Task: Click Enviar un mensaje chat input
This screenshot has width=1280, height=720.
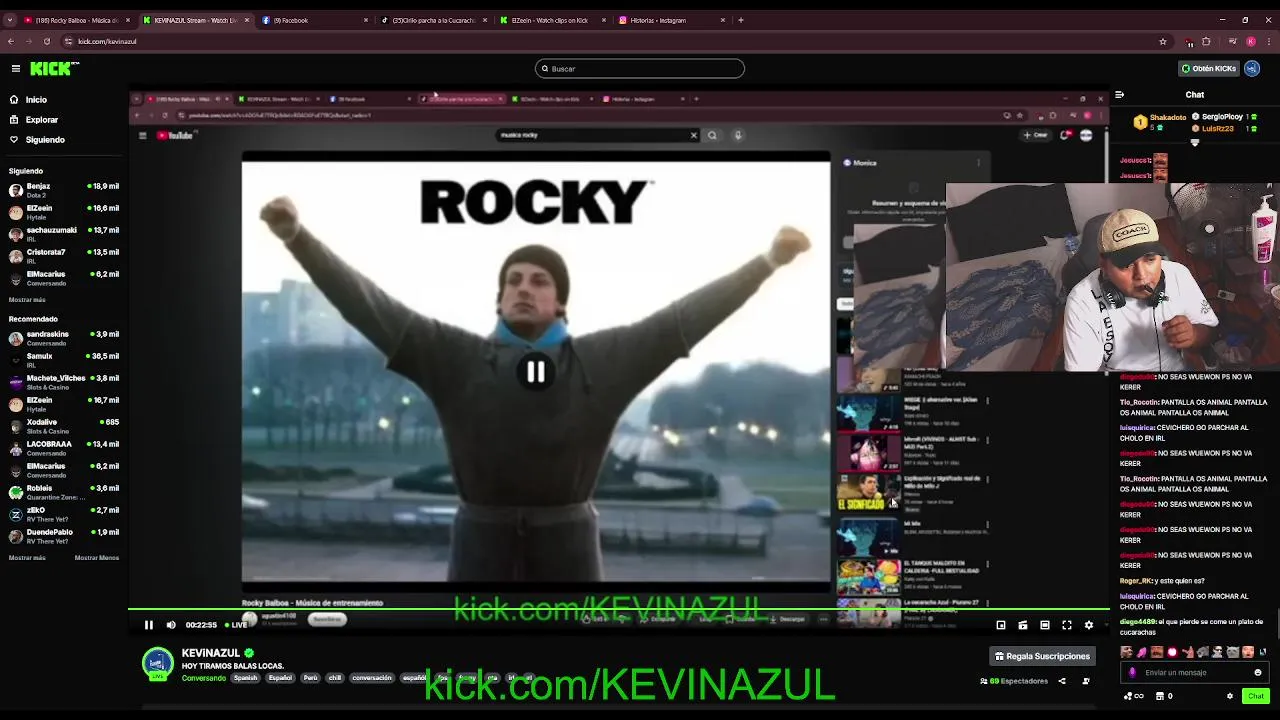Action: click(x=1196, y=672)
